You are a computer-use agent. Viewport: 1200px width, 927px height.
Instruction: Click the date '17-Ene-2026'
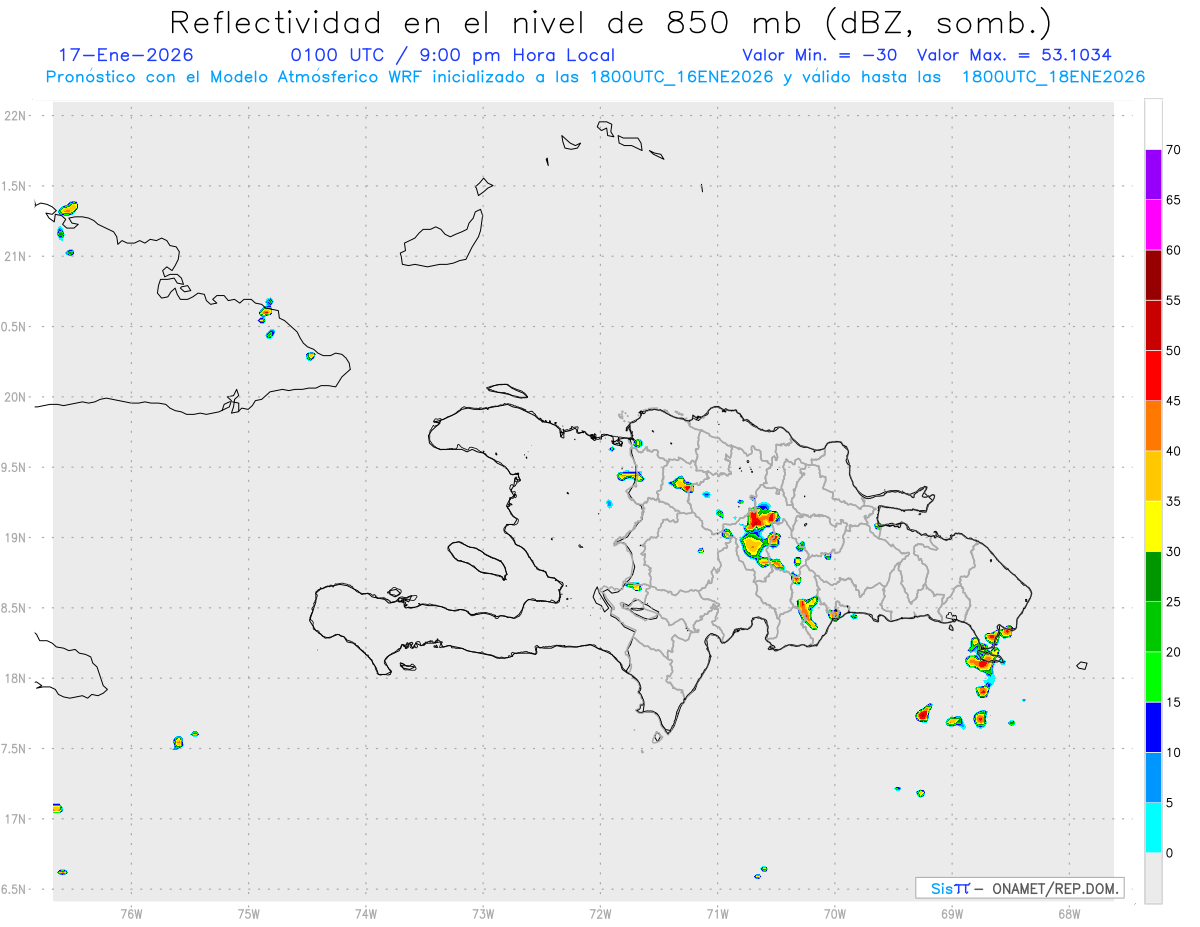coord(126,55)
